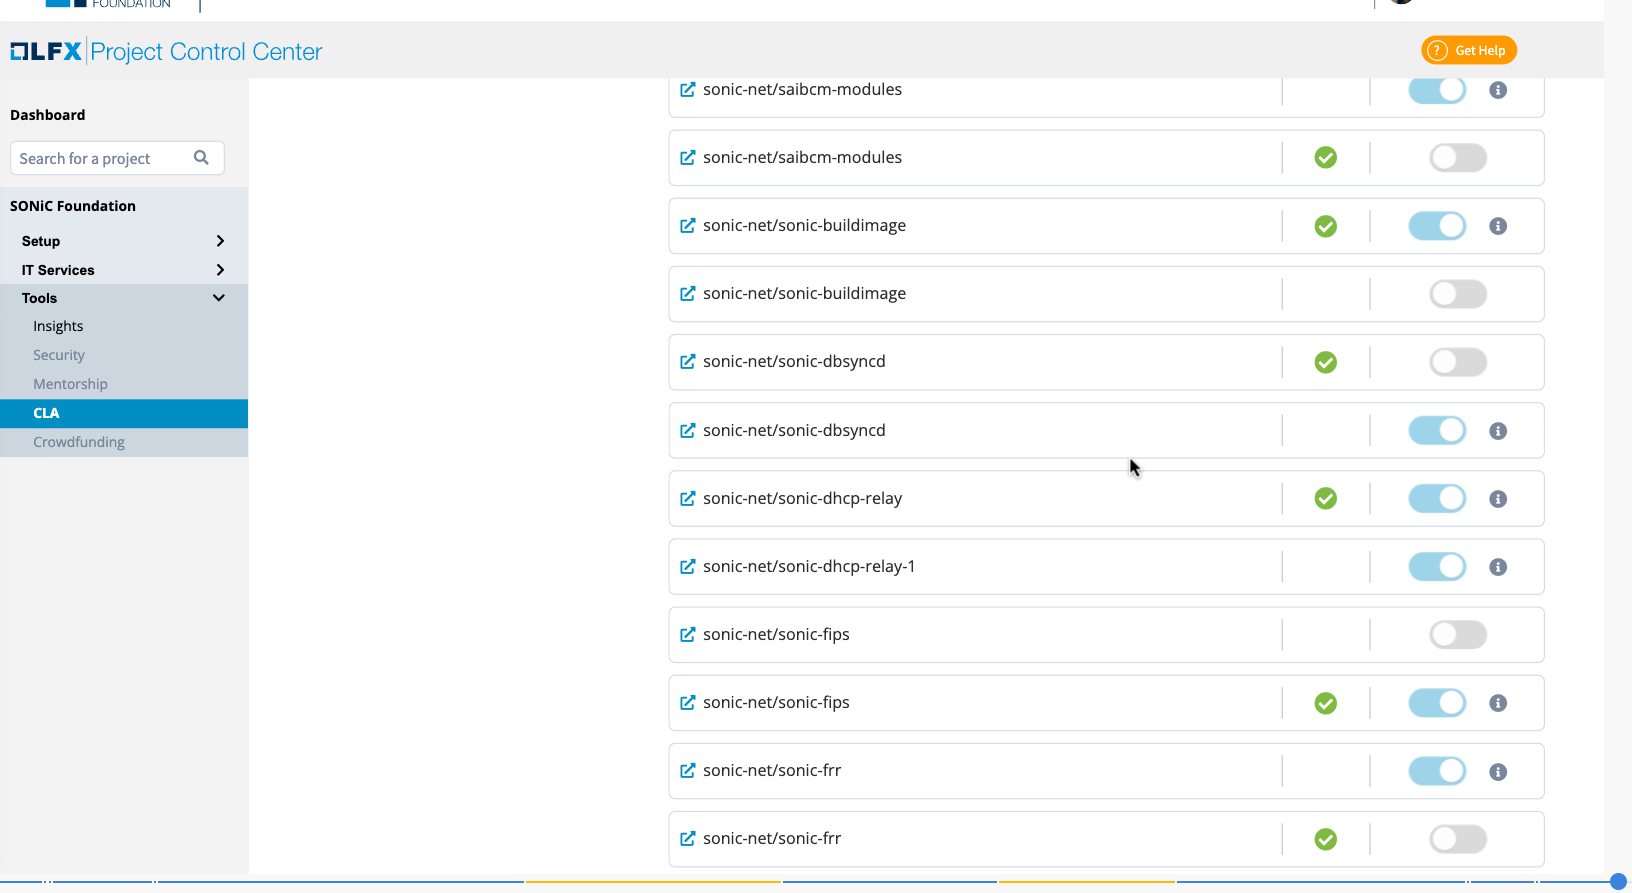The height and width of the screenshot is (893, 1632).
Task: Open Crowdfunding under Tools
Action: 79,442
